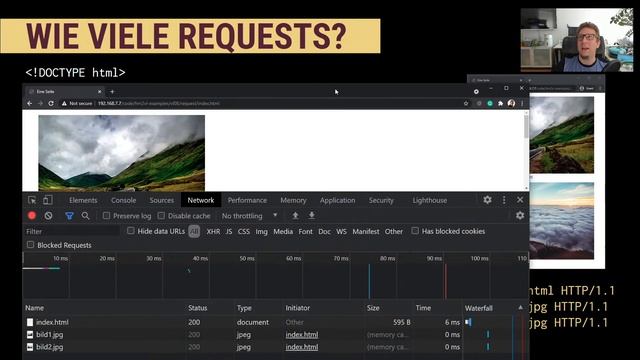Sort requests by Status column header
The width and height of the screenshot is (640, 360).
click(x=198, y=308)
